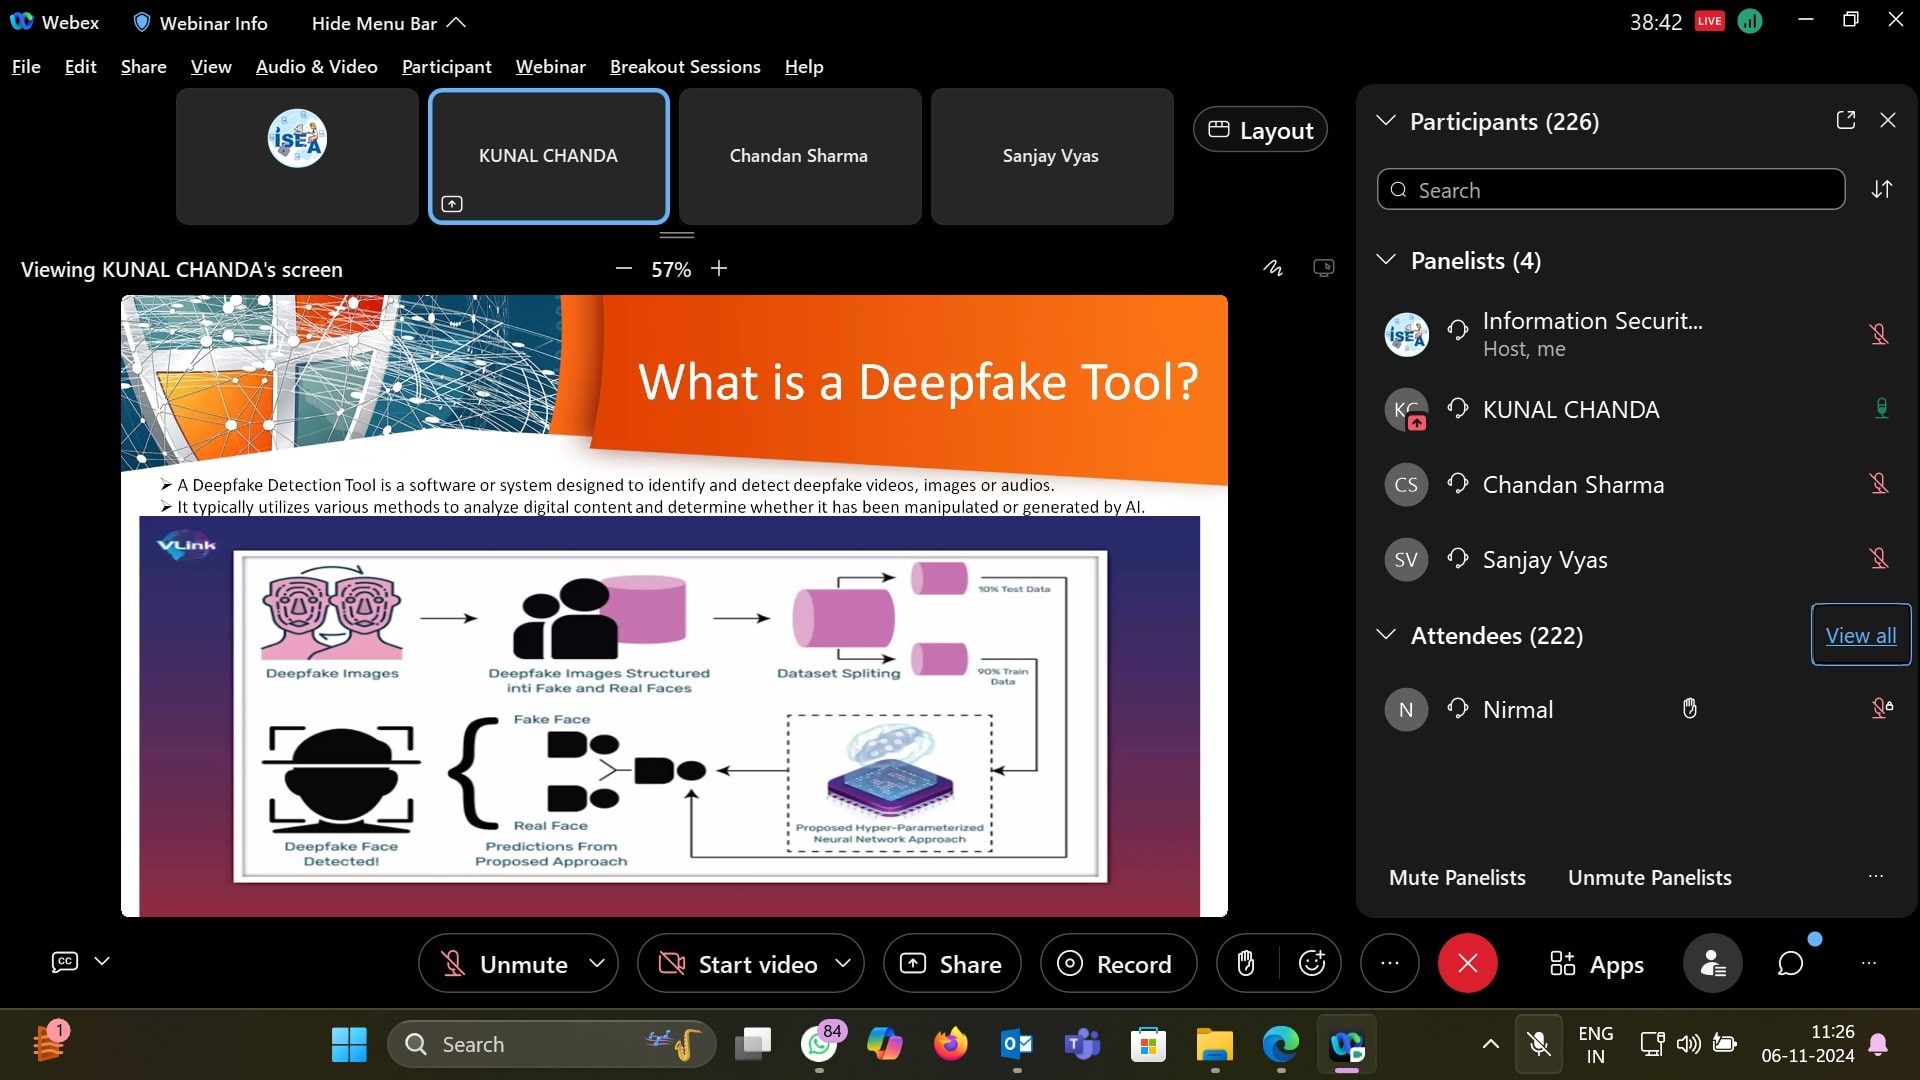Zoom in shared screen with plus
Screen dimensions: 1920x1080
click(x=719, y=268)
